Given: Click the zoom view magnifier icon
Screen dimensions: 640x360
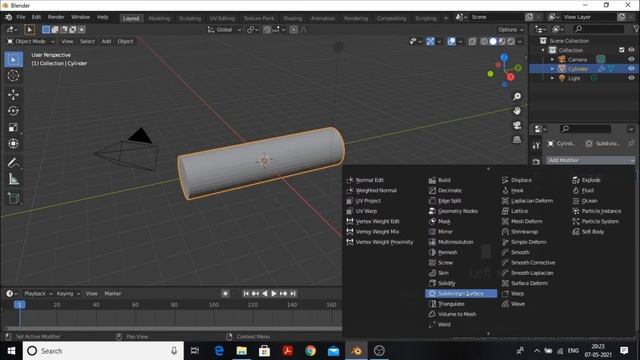Looking at the screenshot, I should pos(517,97).
